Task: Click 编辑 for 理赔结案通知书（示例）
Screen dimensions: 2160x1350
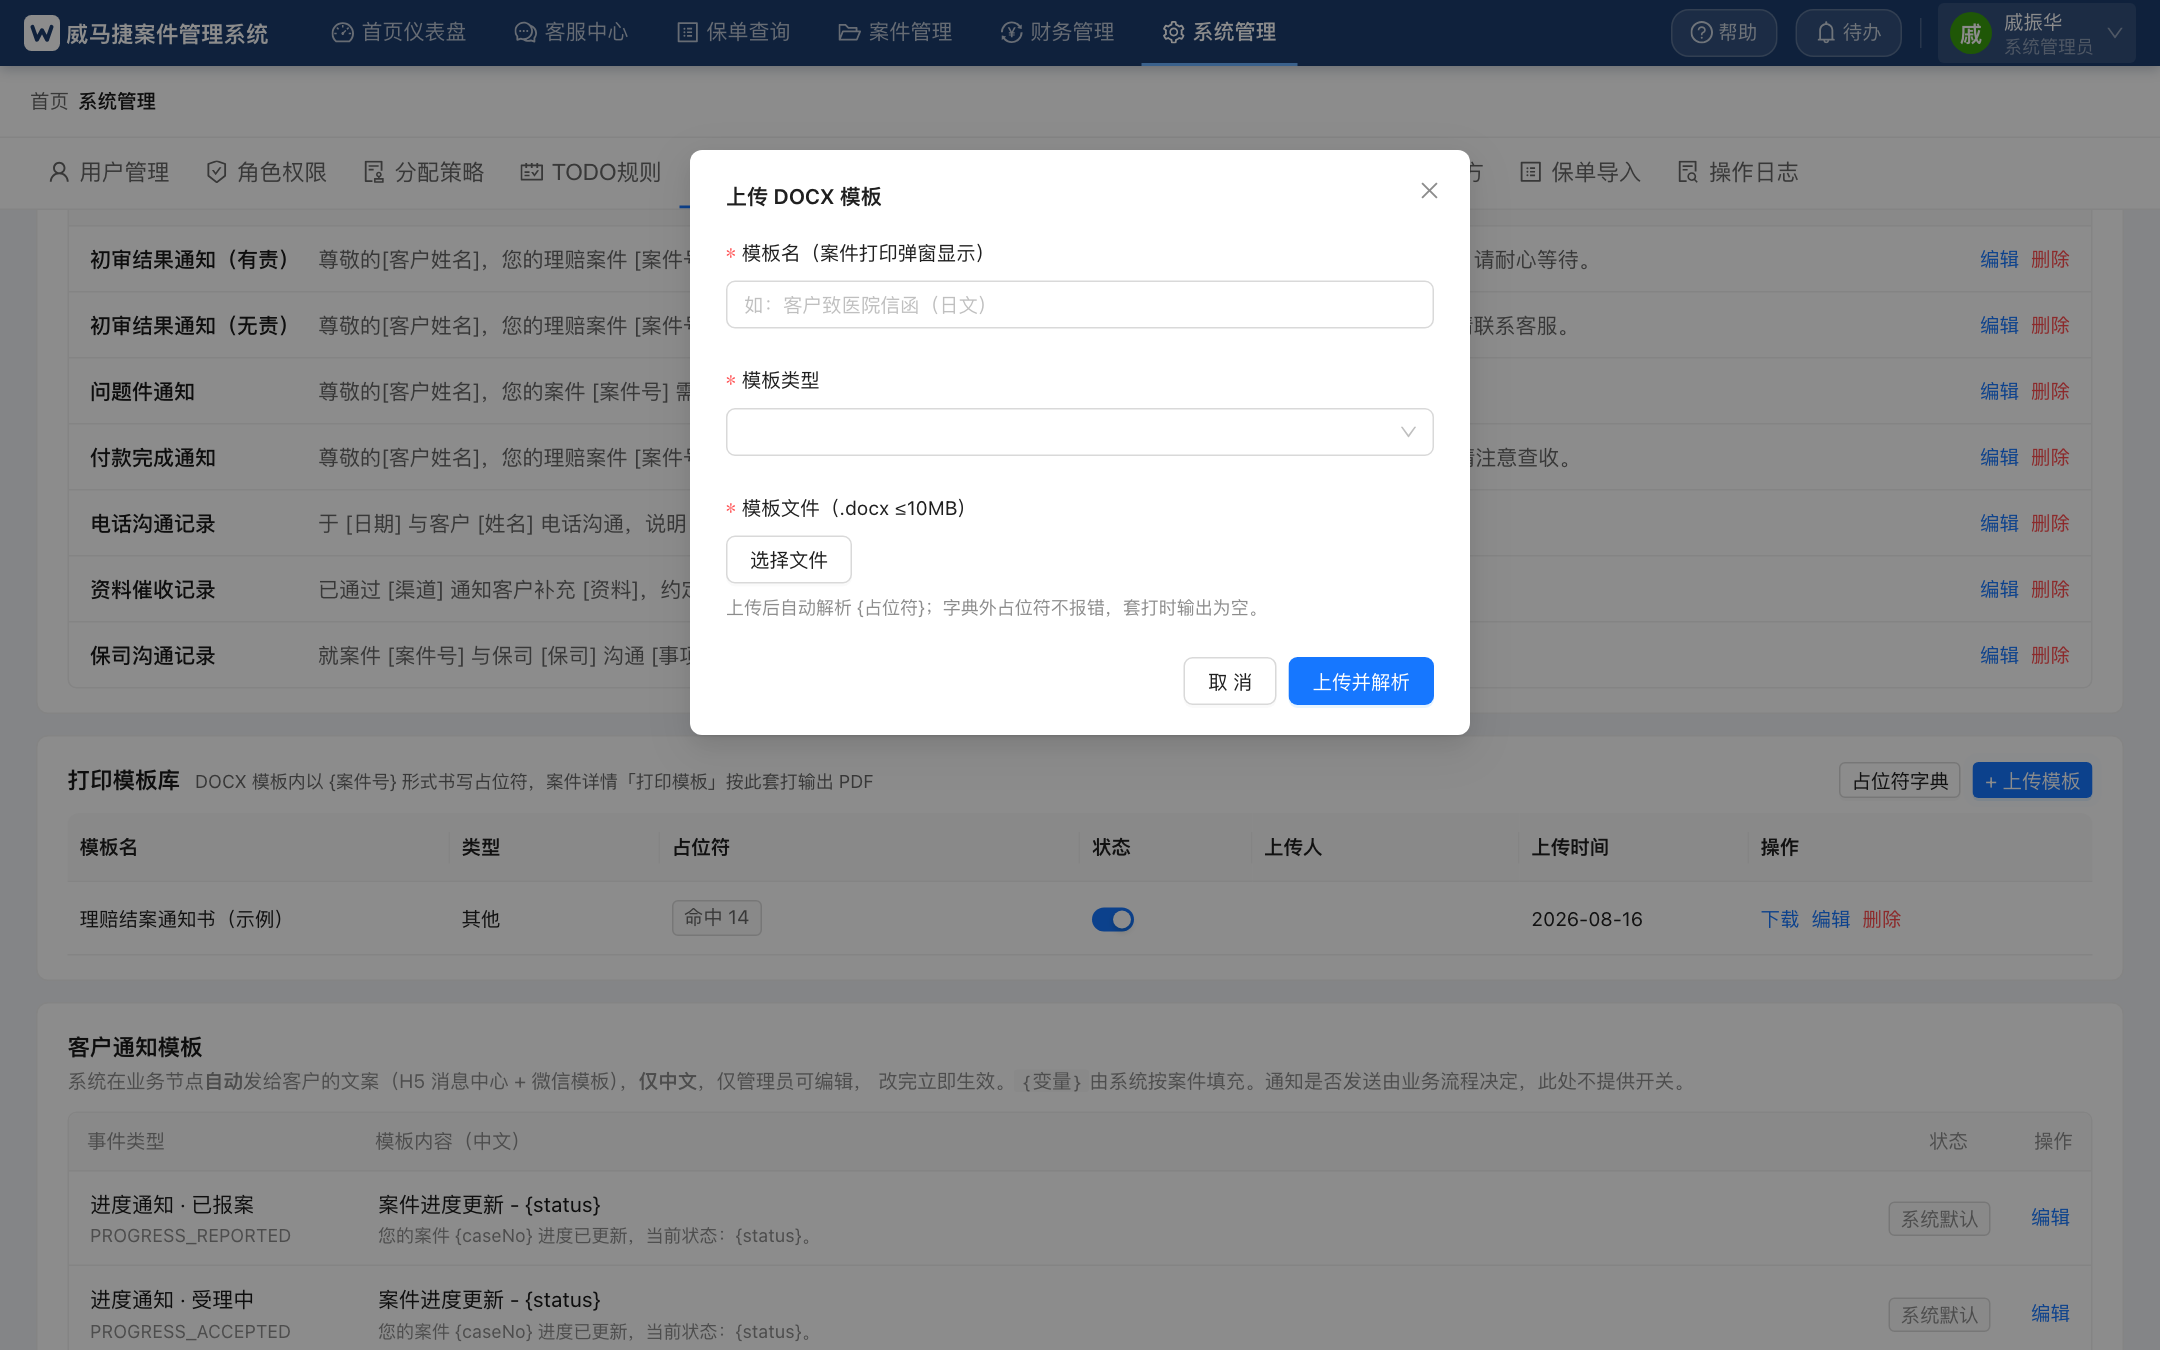Action: coord(1831,919)
